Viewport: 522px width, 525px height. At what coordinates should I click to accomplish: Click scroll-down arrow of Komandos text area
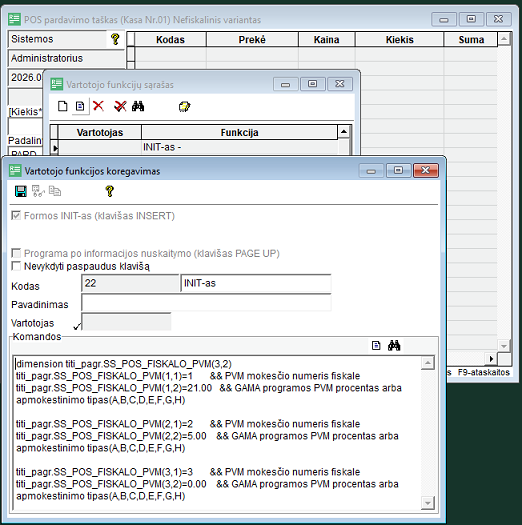(428, 503)
